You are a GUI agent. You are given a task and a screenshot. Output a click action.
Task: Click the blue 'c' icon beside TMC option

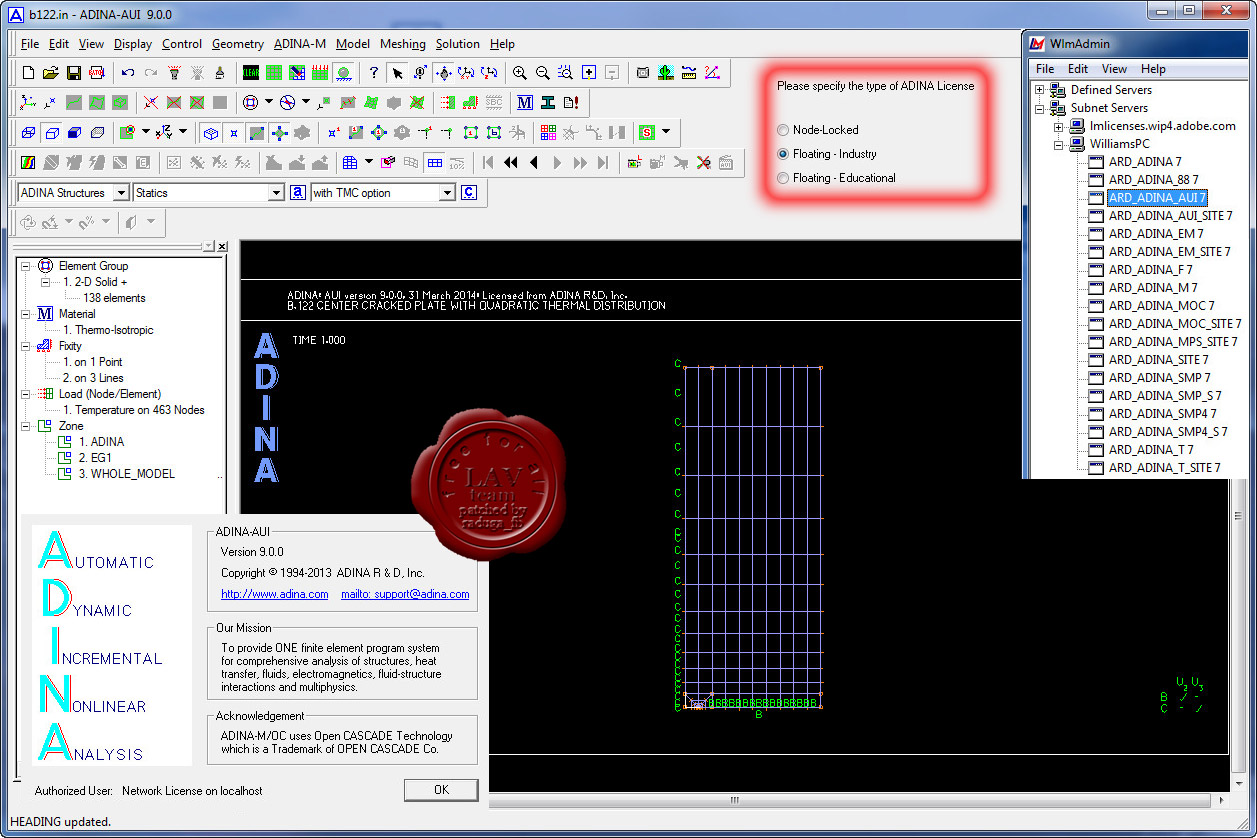[x=468, y=192]
